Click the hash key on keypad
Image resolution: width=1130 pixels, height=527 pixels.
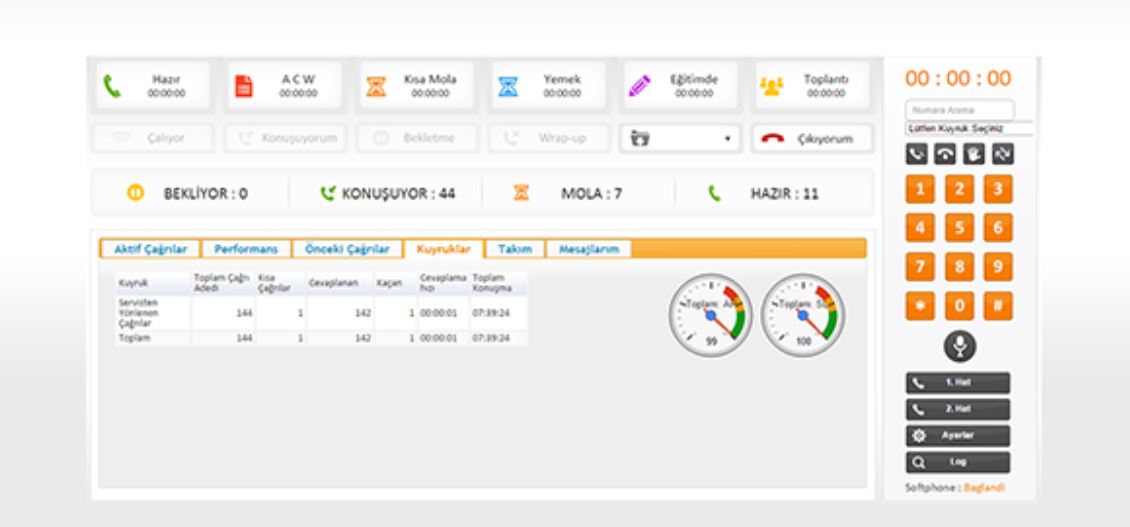(998, 306)
